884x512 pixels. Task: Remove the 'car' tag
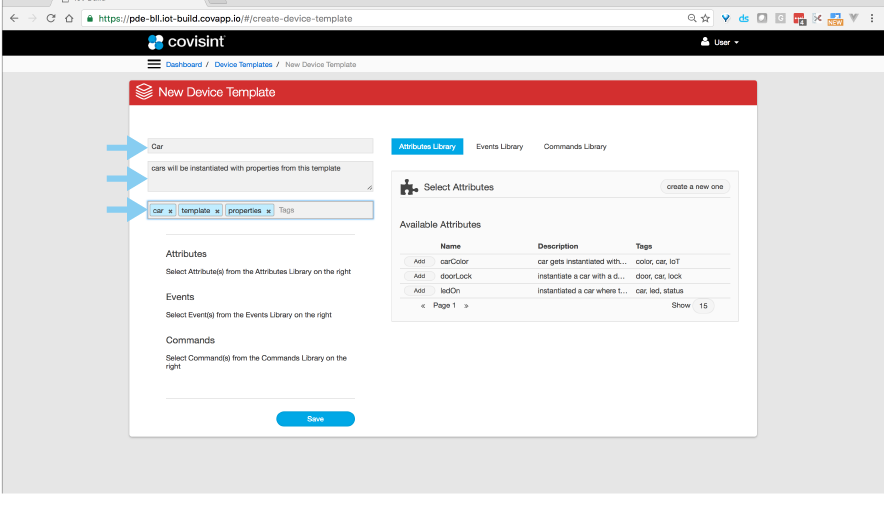click(x=171, y=211)
